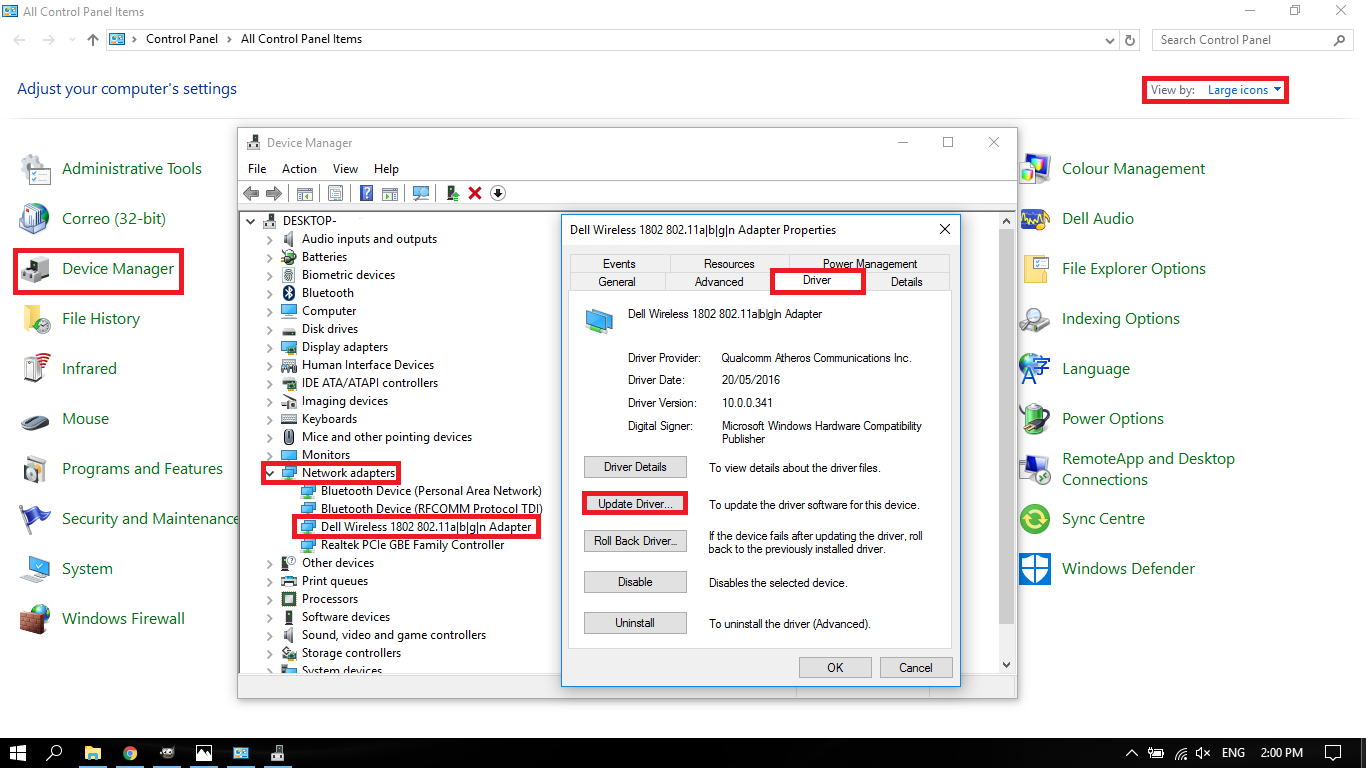This screenshot has height=768, width=1366.
Task: Select Realtek PCIe GBE Family Controller row
Action: (403, 545)
